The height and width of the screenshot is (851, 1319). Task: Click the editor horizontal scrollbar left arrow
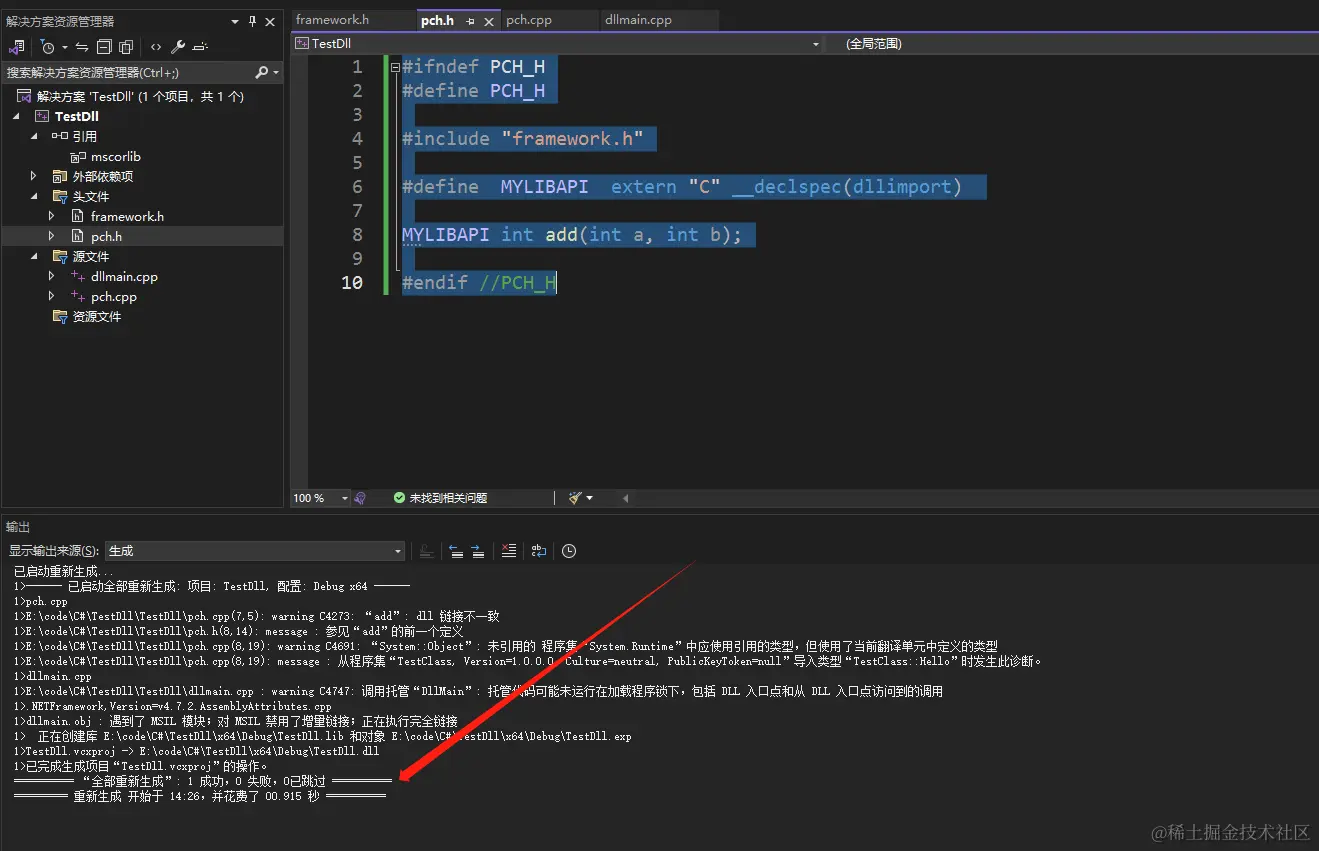[x=626, y=498]
